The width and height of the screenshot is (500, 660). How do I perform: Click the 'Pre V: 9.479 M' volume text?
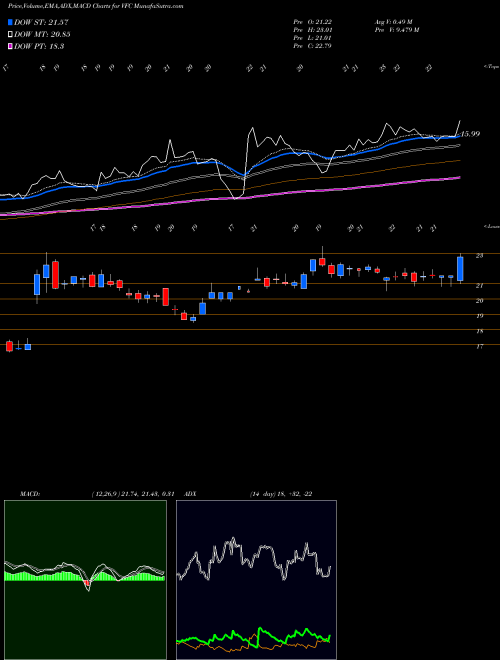pos(396,30)
